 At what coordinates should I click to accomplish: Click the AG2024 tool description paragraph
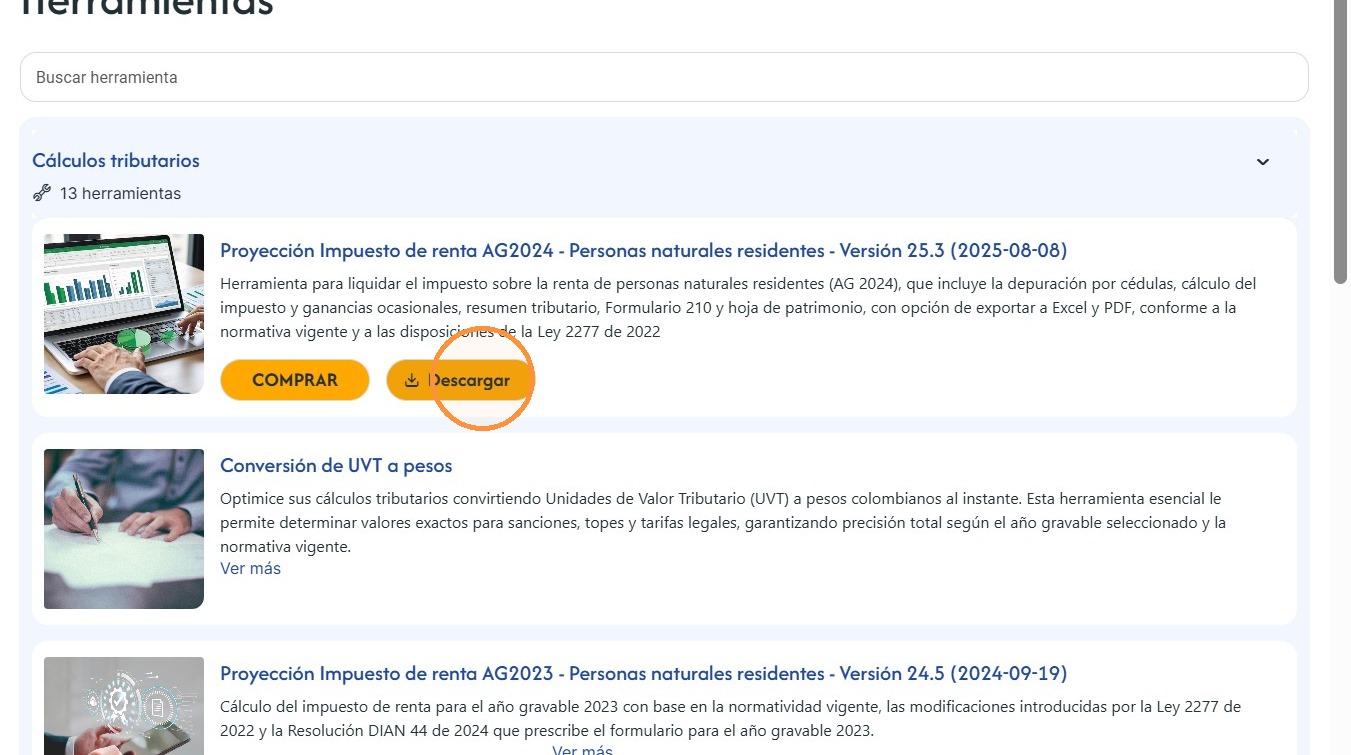coord(738,308)
